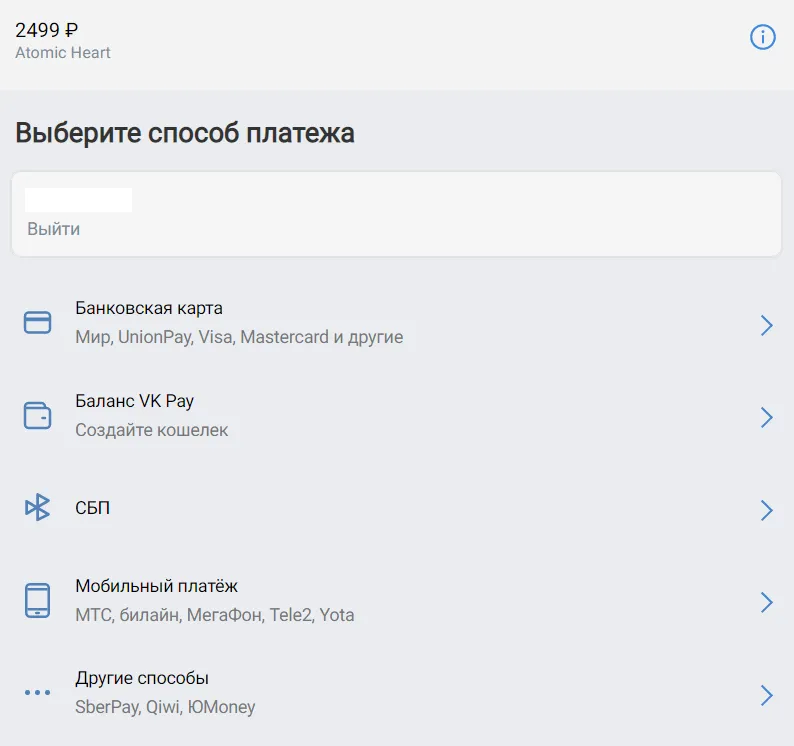Choose Другие способы payment option

[142, 678]
